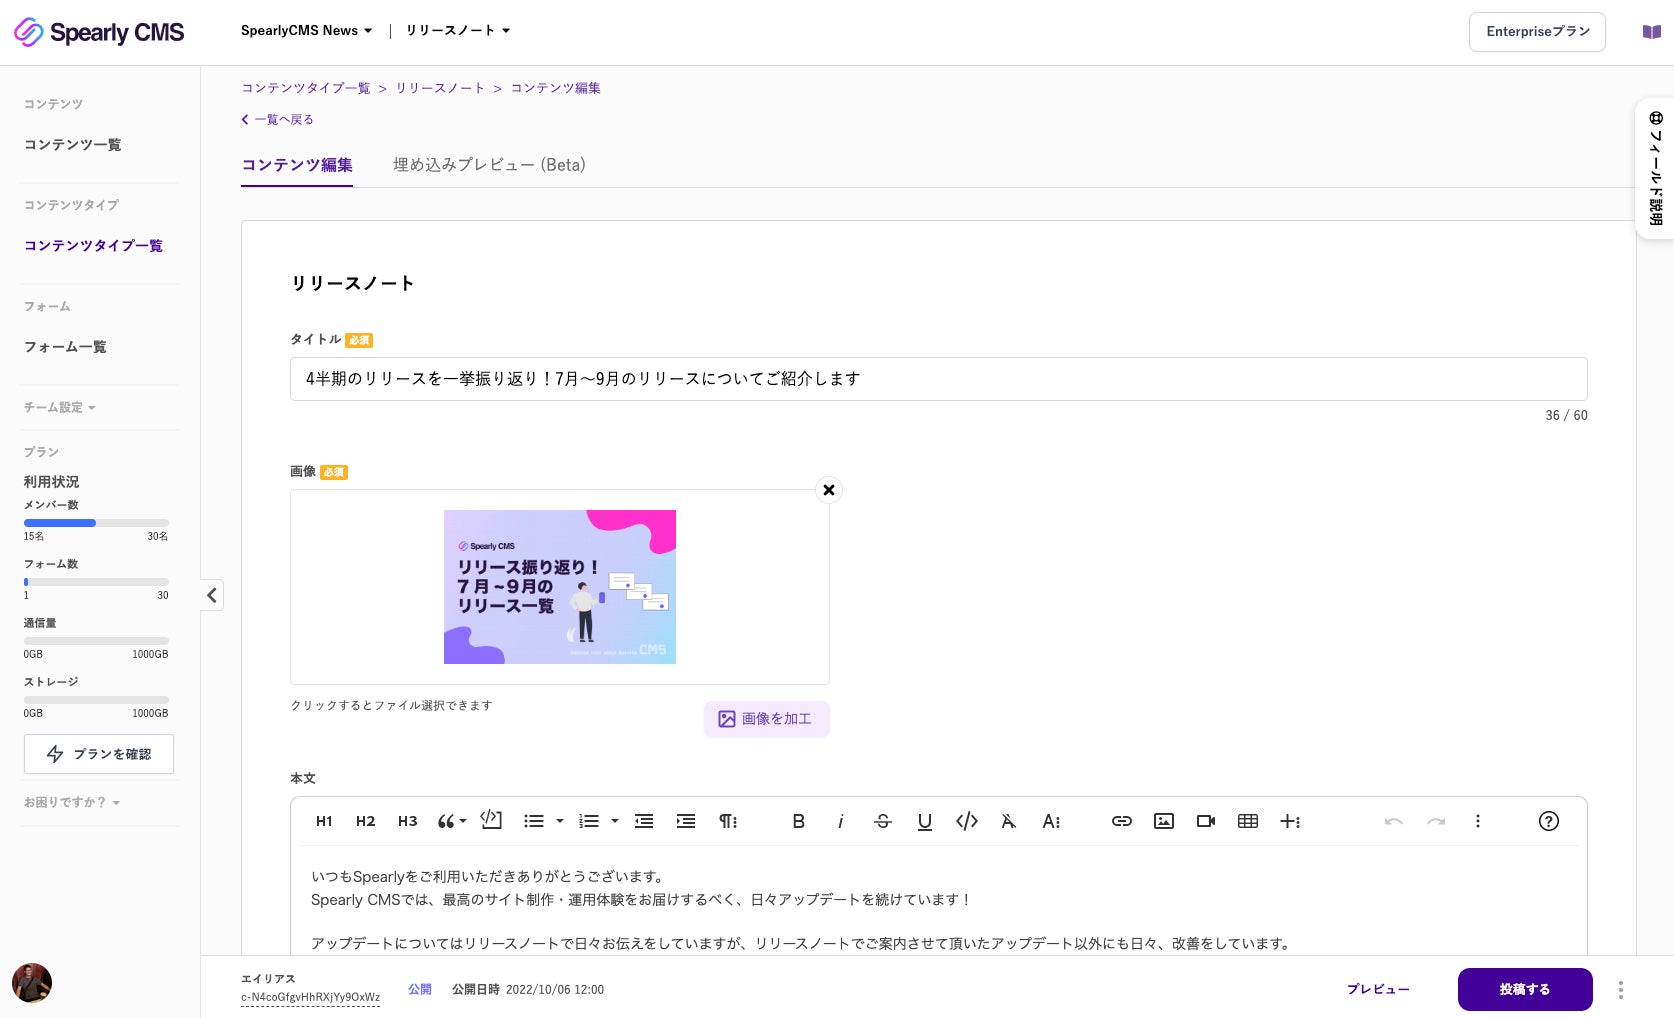
Task: Click the プレビュー link in footer
Action: click(x=1378, y=989)
